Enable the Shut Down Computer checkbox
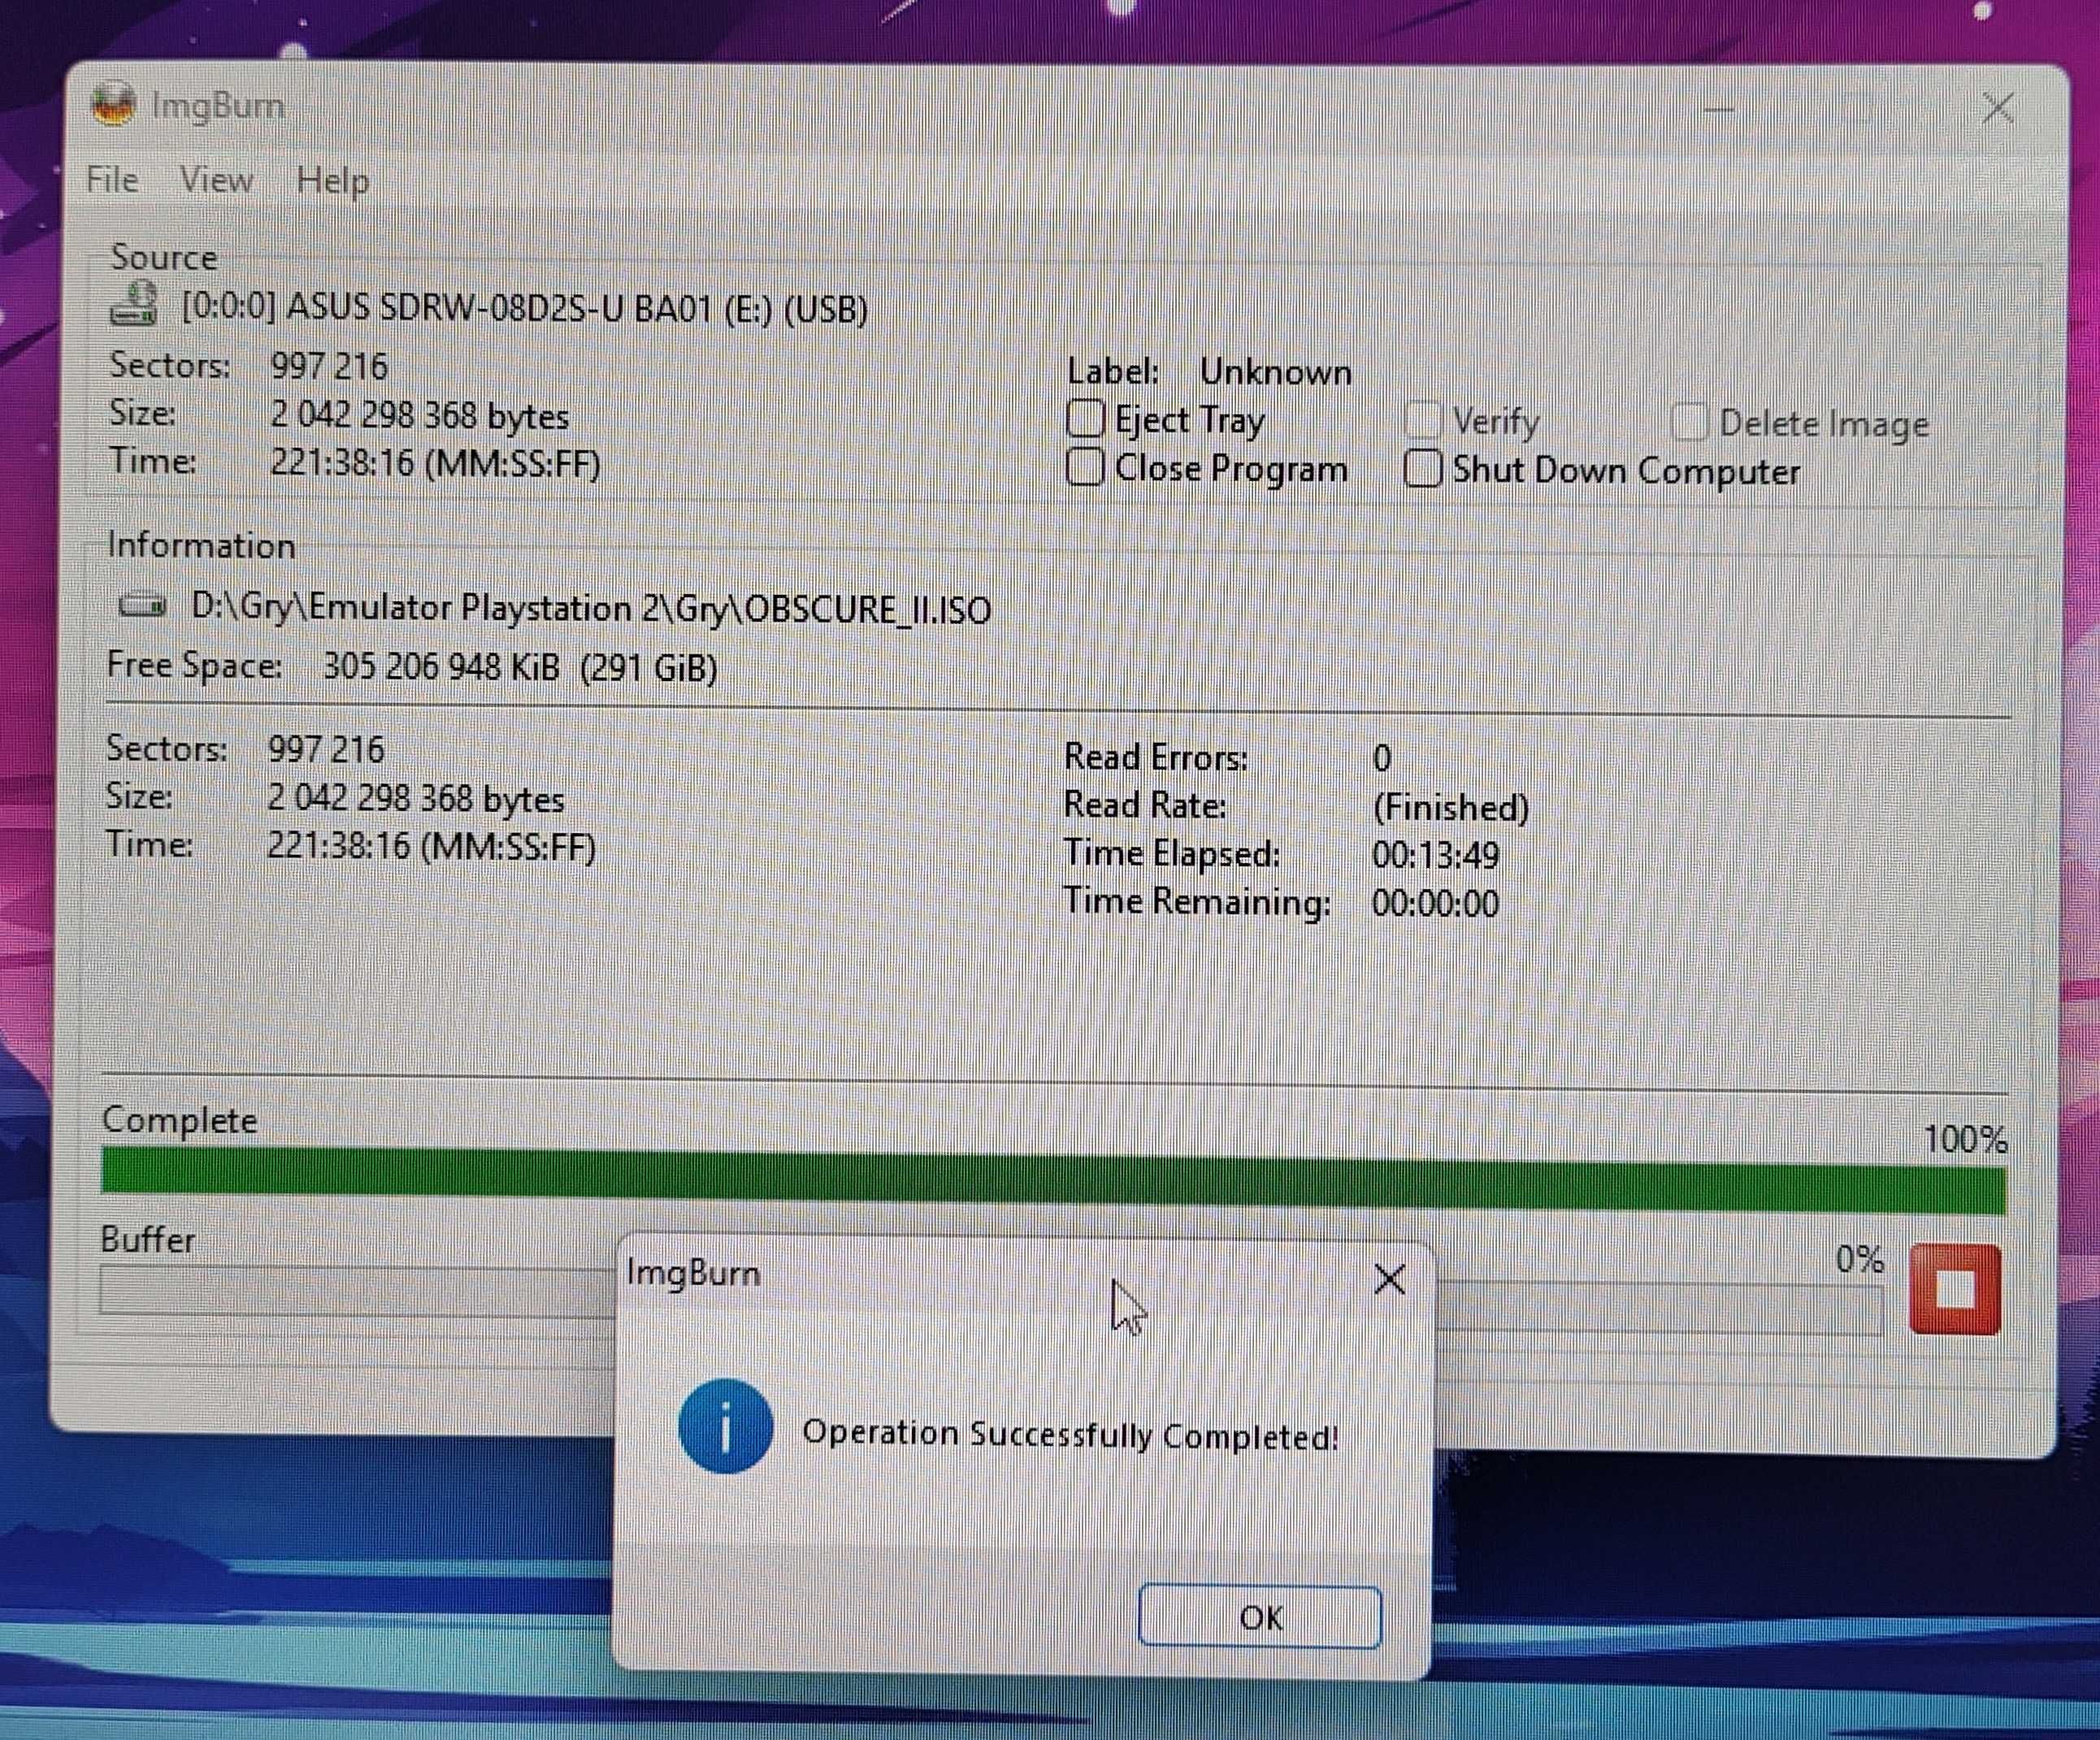2100x1740 pixels. point(1423,468)
